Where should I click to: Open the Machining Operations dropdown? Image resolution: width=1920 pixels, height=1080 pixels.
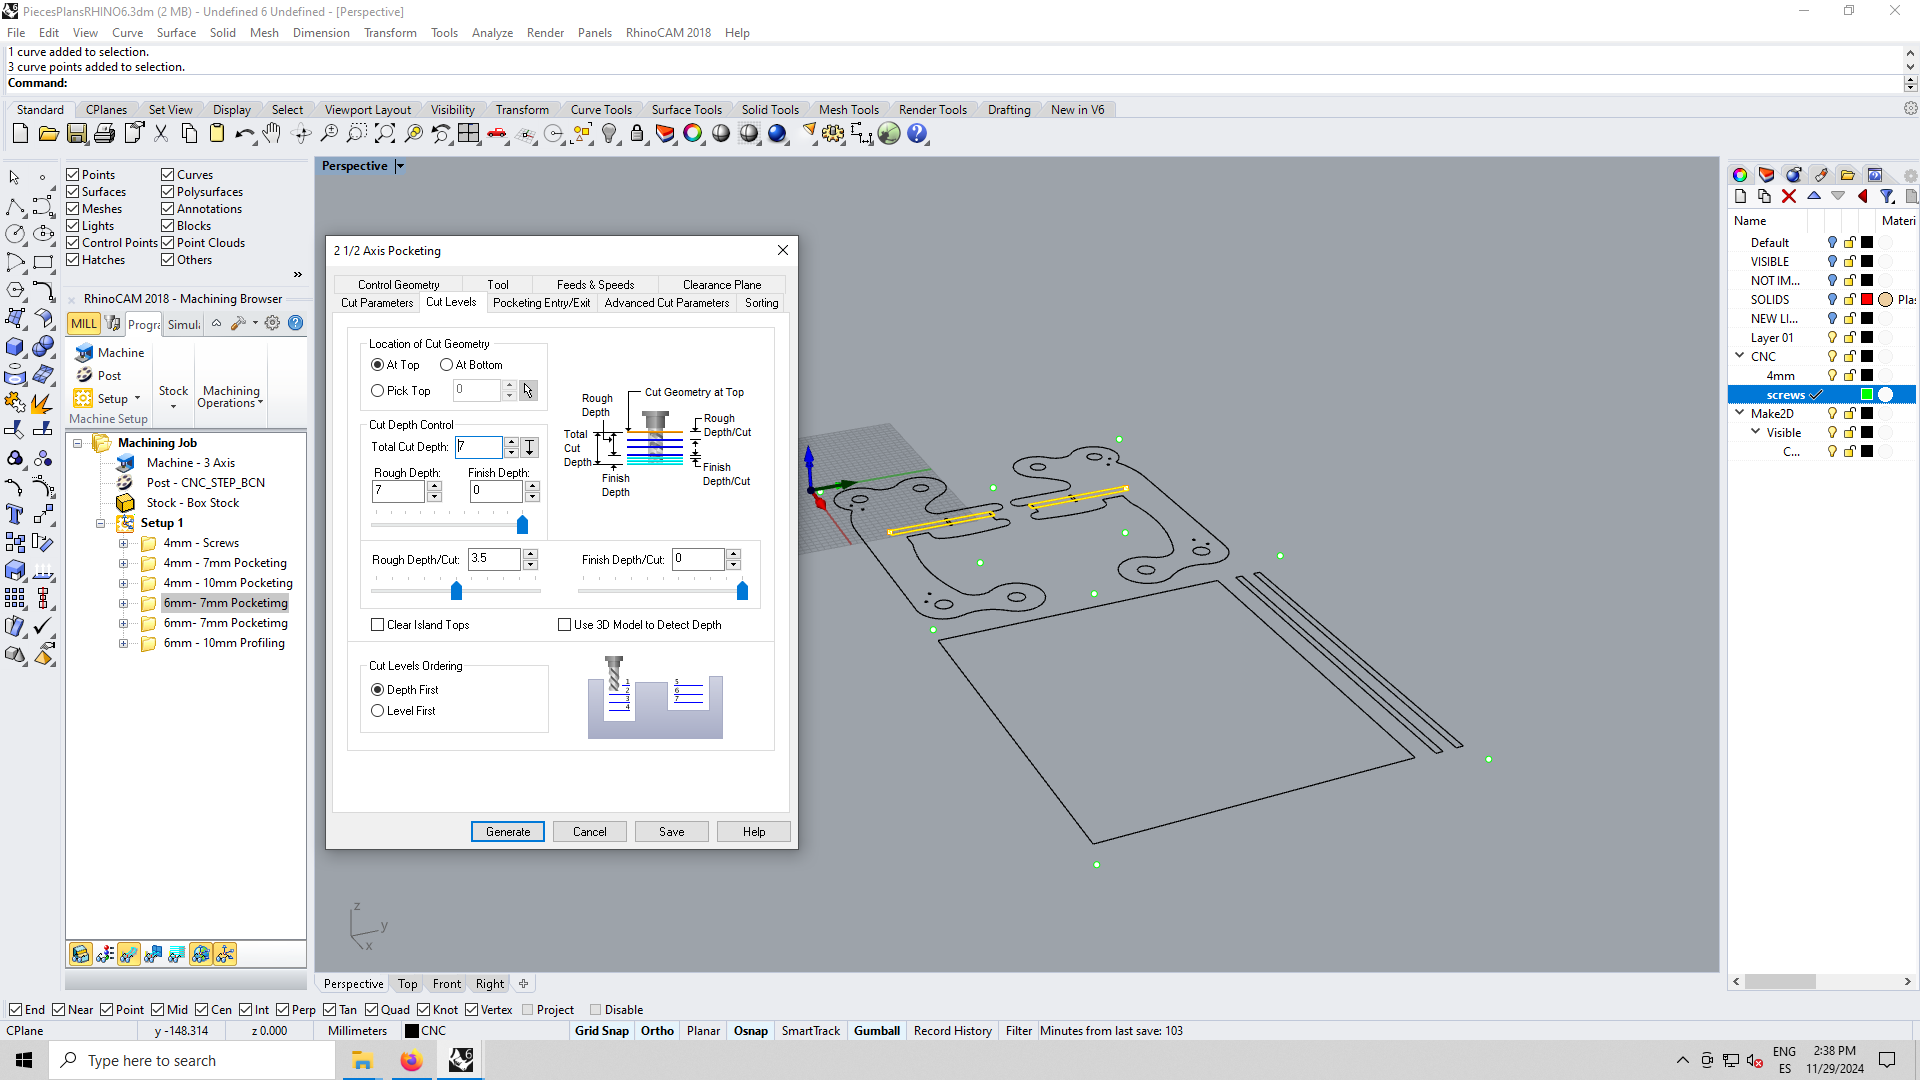231,397
